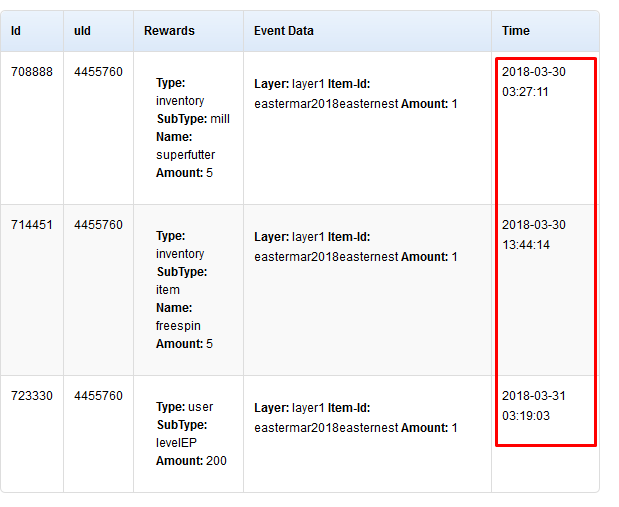Click Event Data cell in row 708888
The width and height of the screenshot is (619, 507).
point(356,94)
